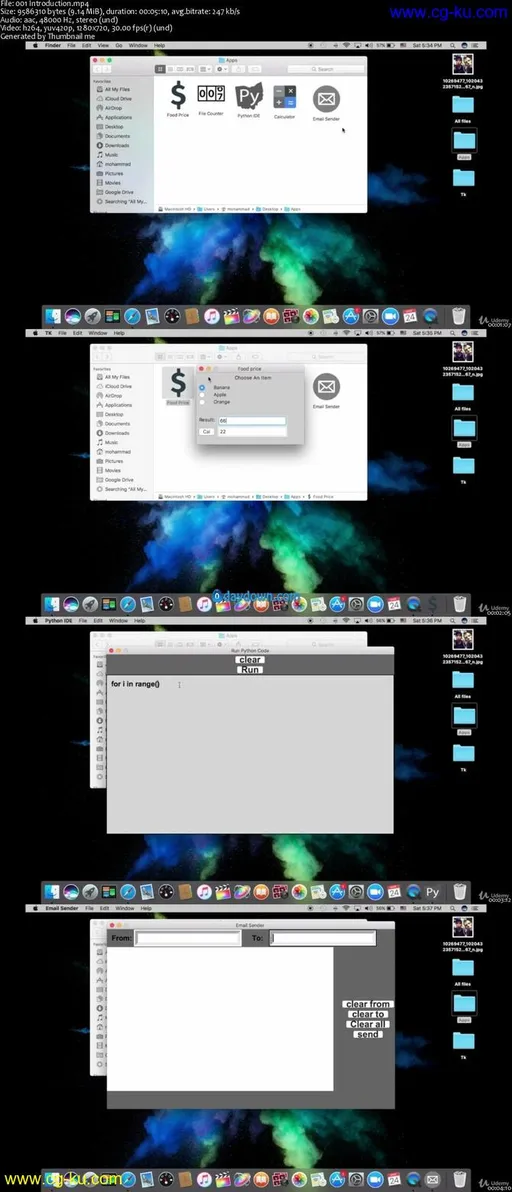Click the From field in Email Sender
Image resolution: width=512 pixels, height=1192 pixels.
point(188,938)
